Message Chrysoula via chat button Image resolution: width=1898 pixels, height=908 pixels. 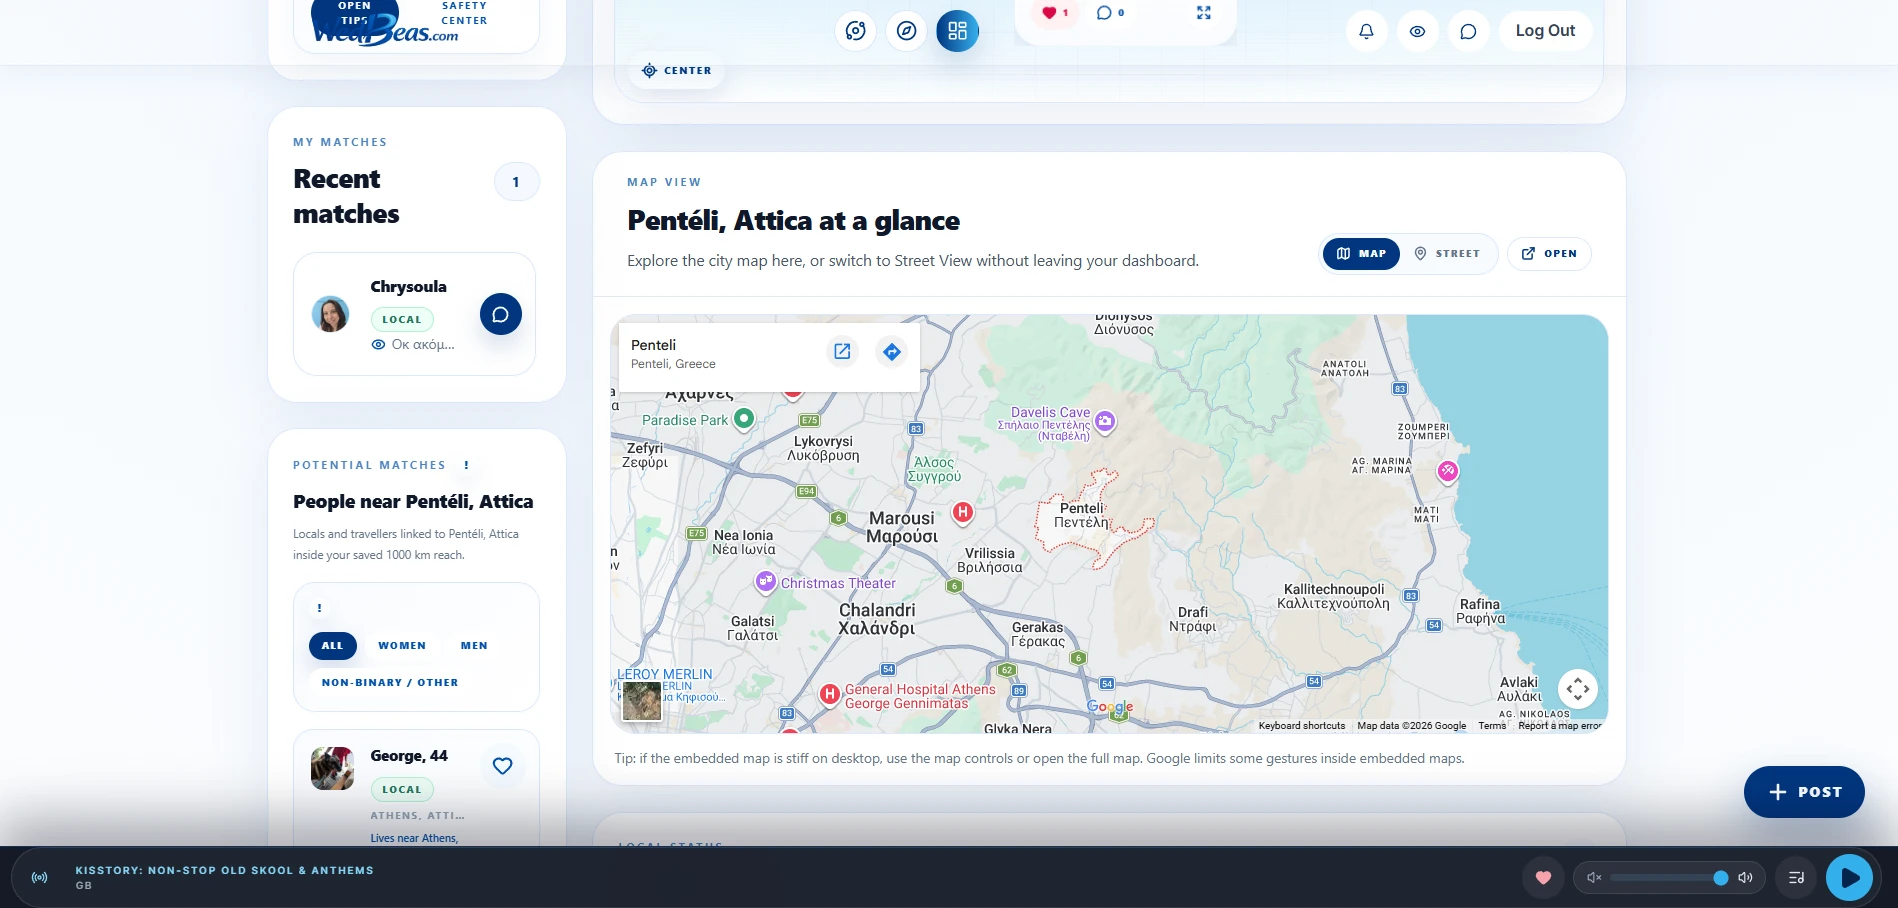pos(501,314)
